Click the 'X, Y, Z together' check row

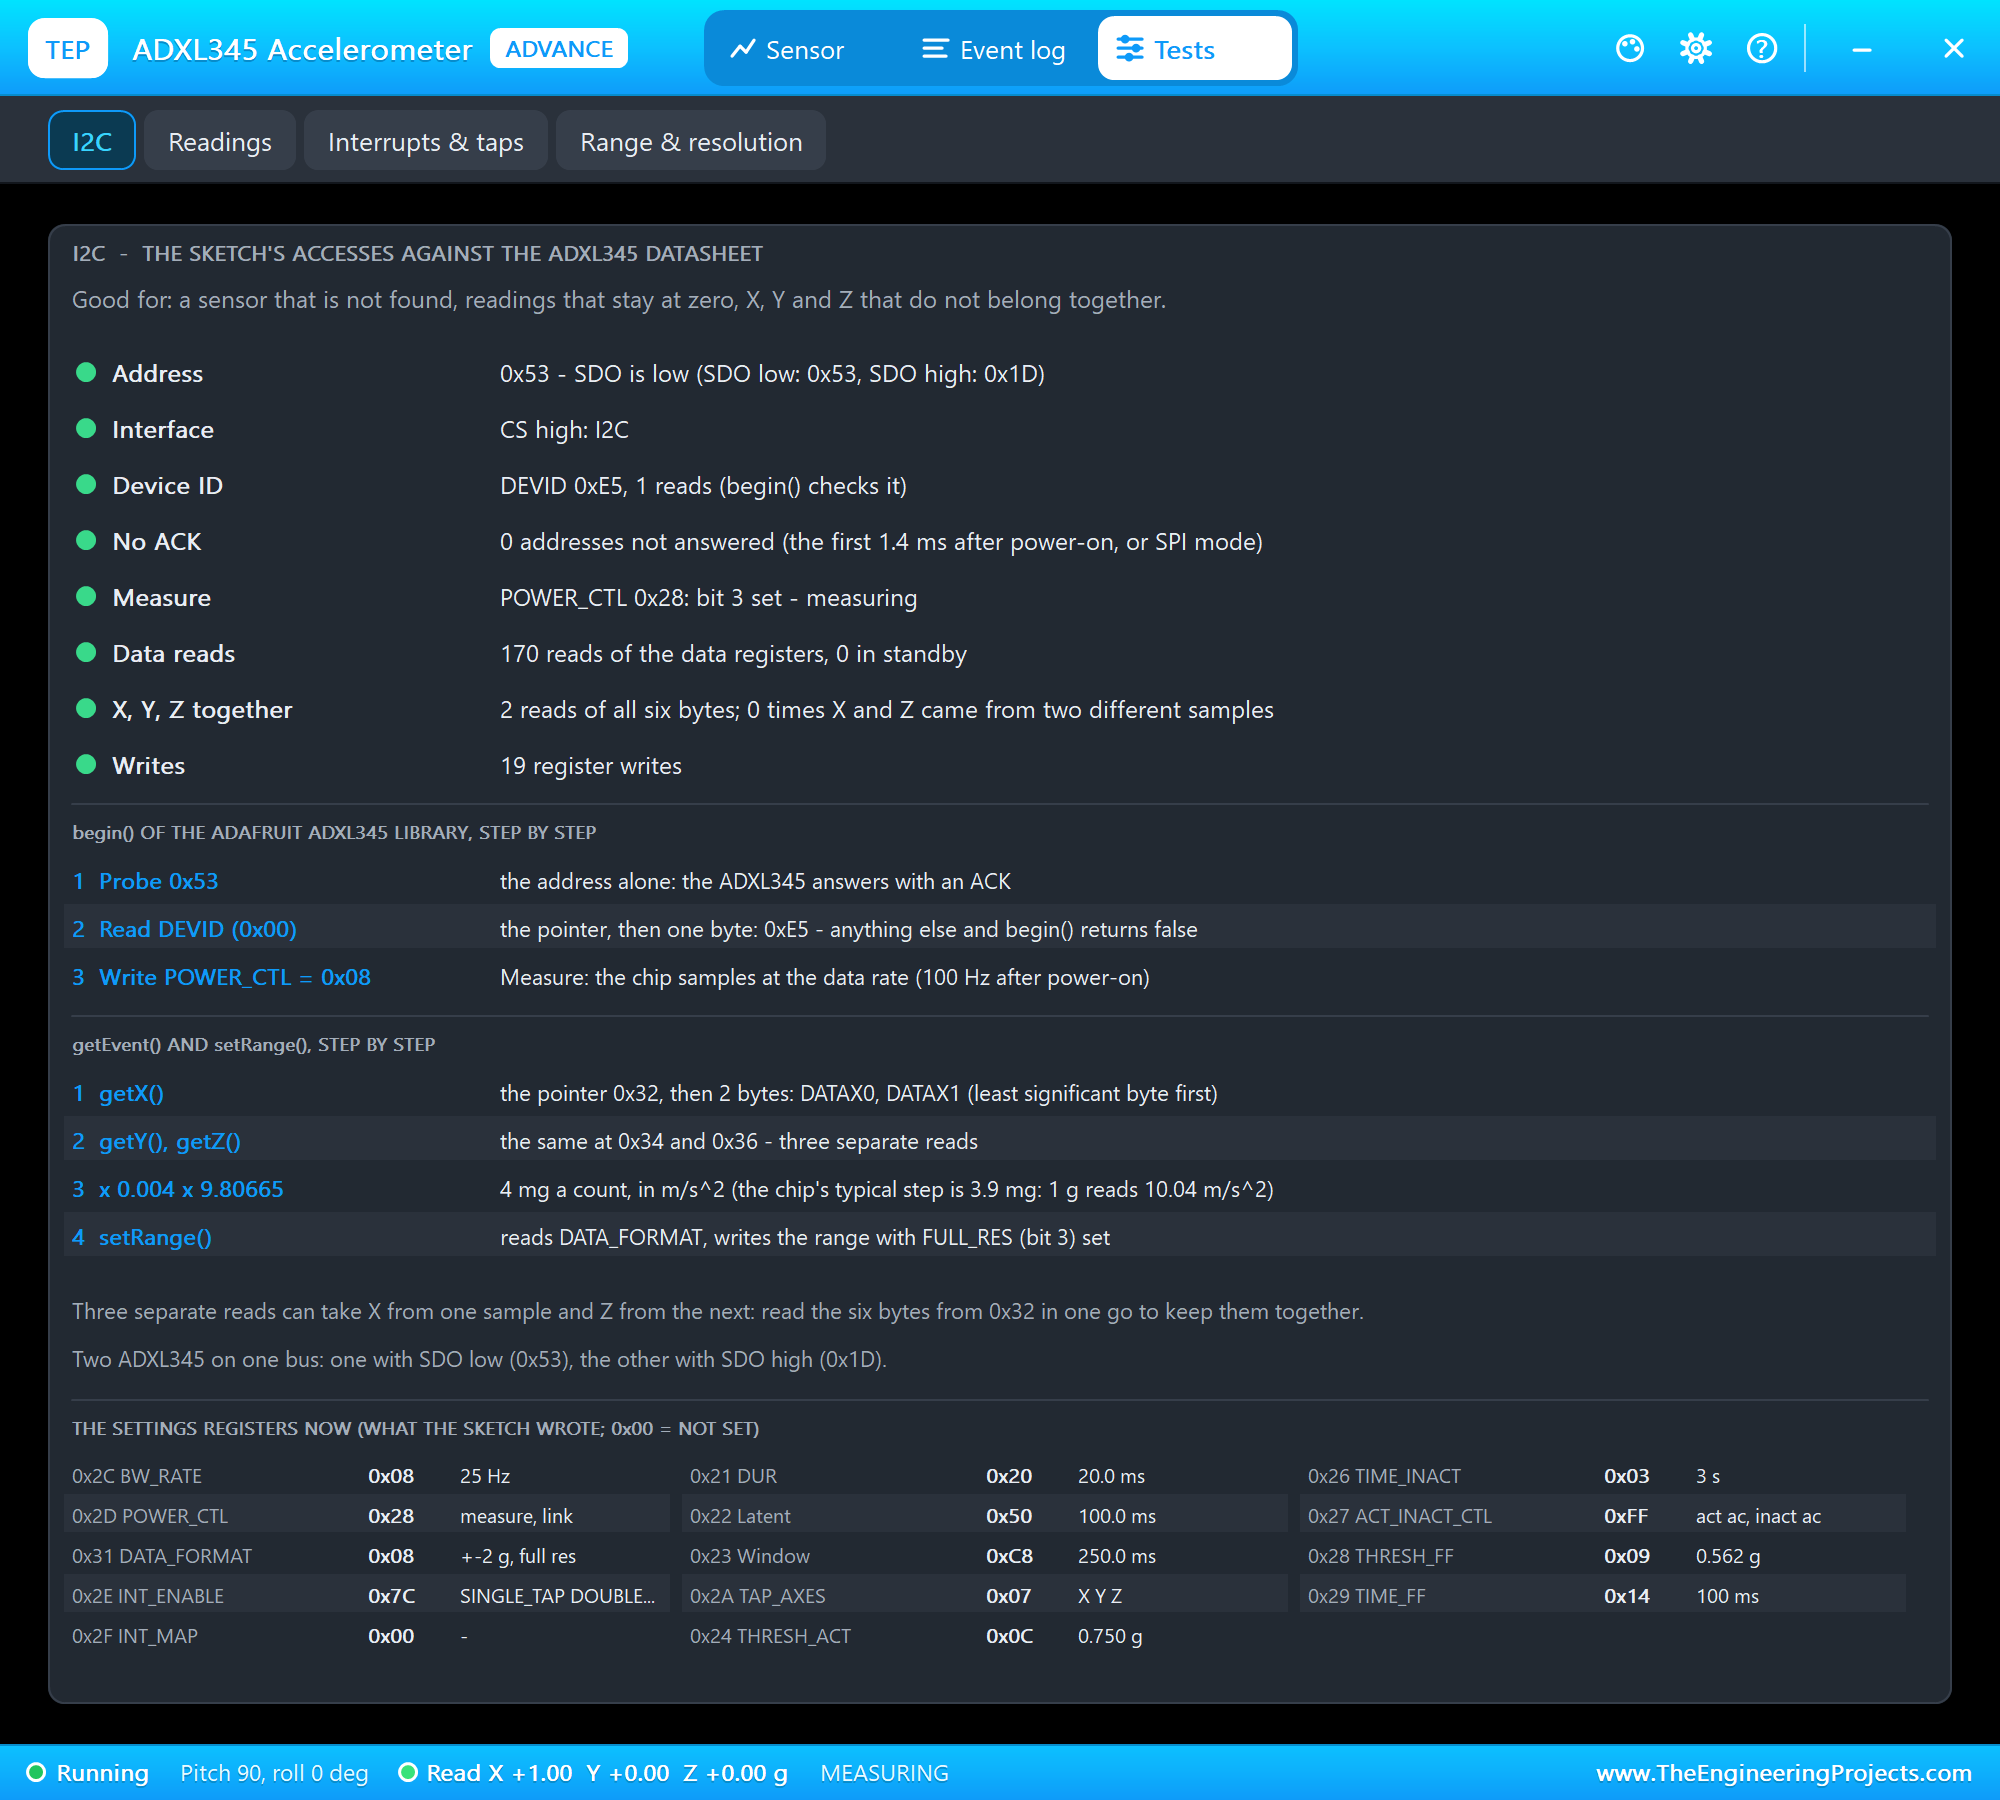click(x=1000, y=709)
